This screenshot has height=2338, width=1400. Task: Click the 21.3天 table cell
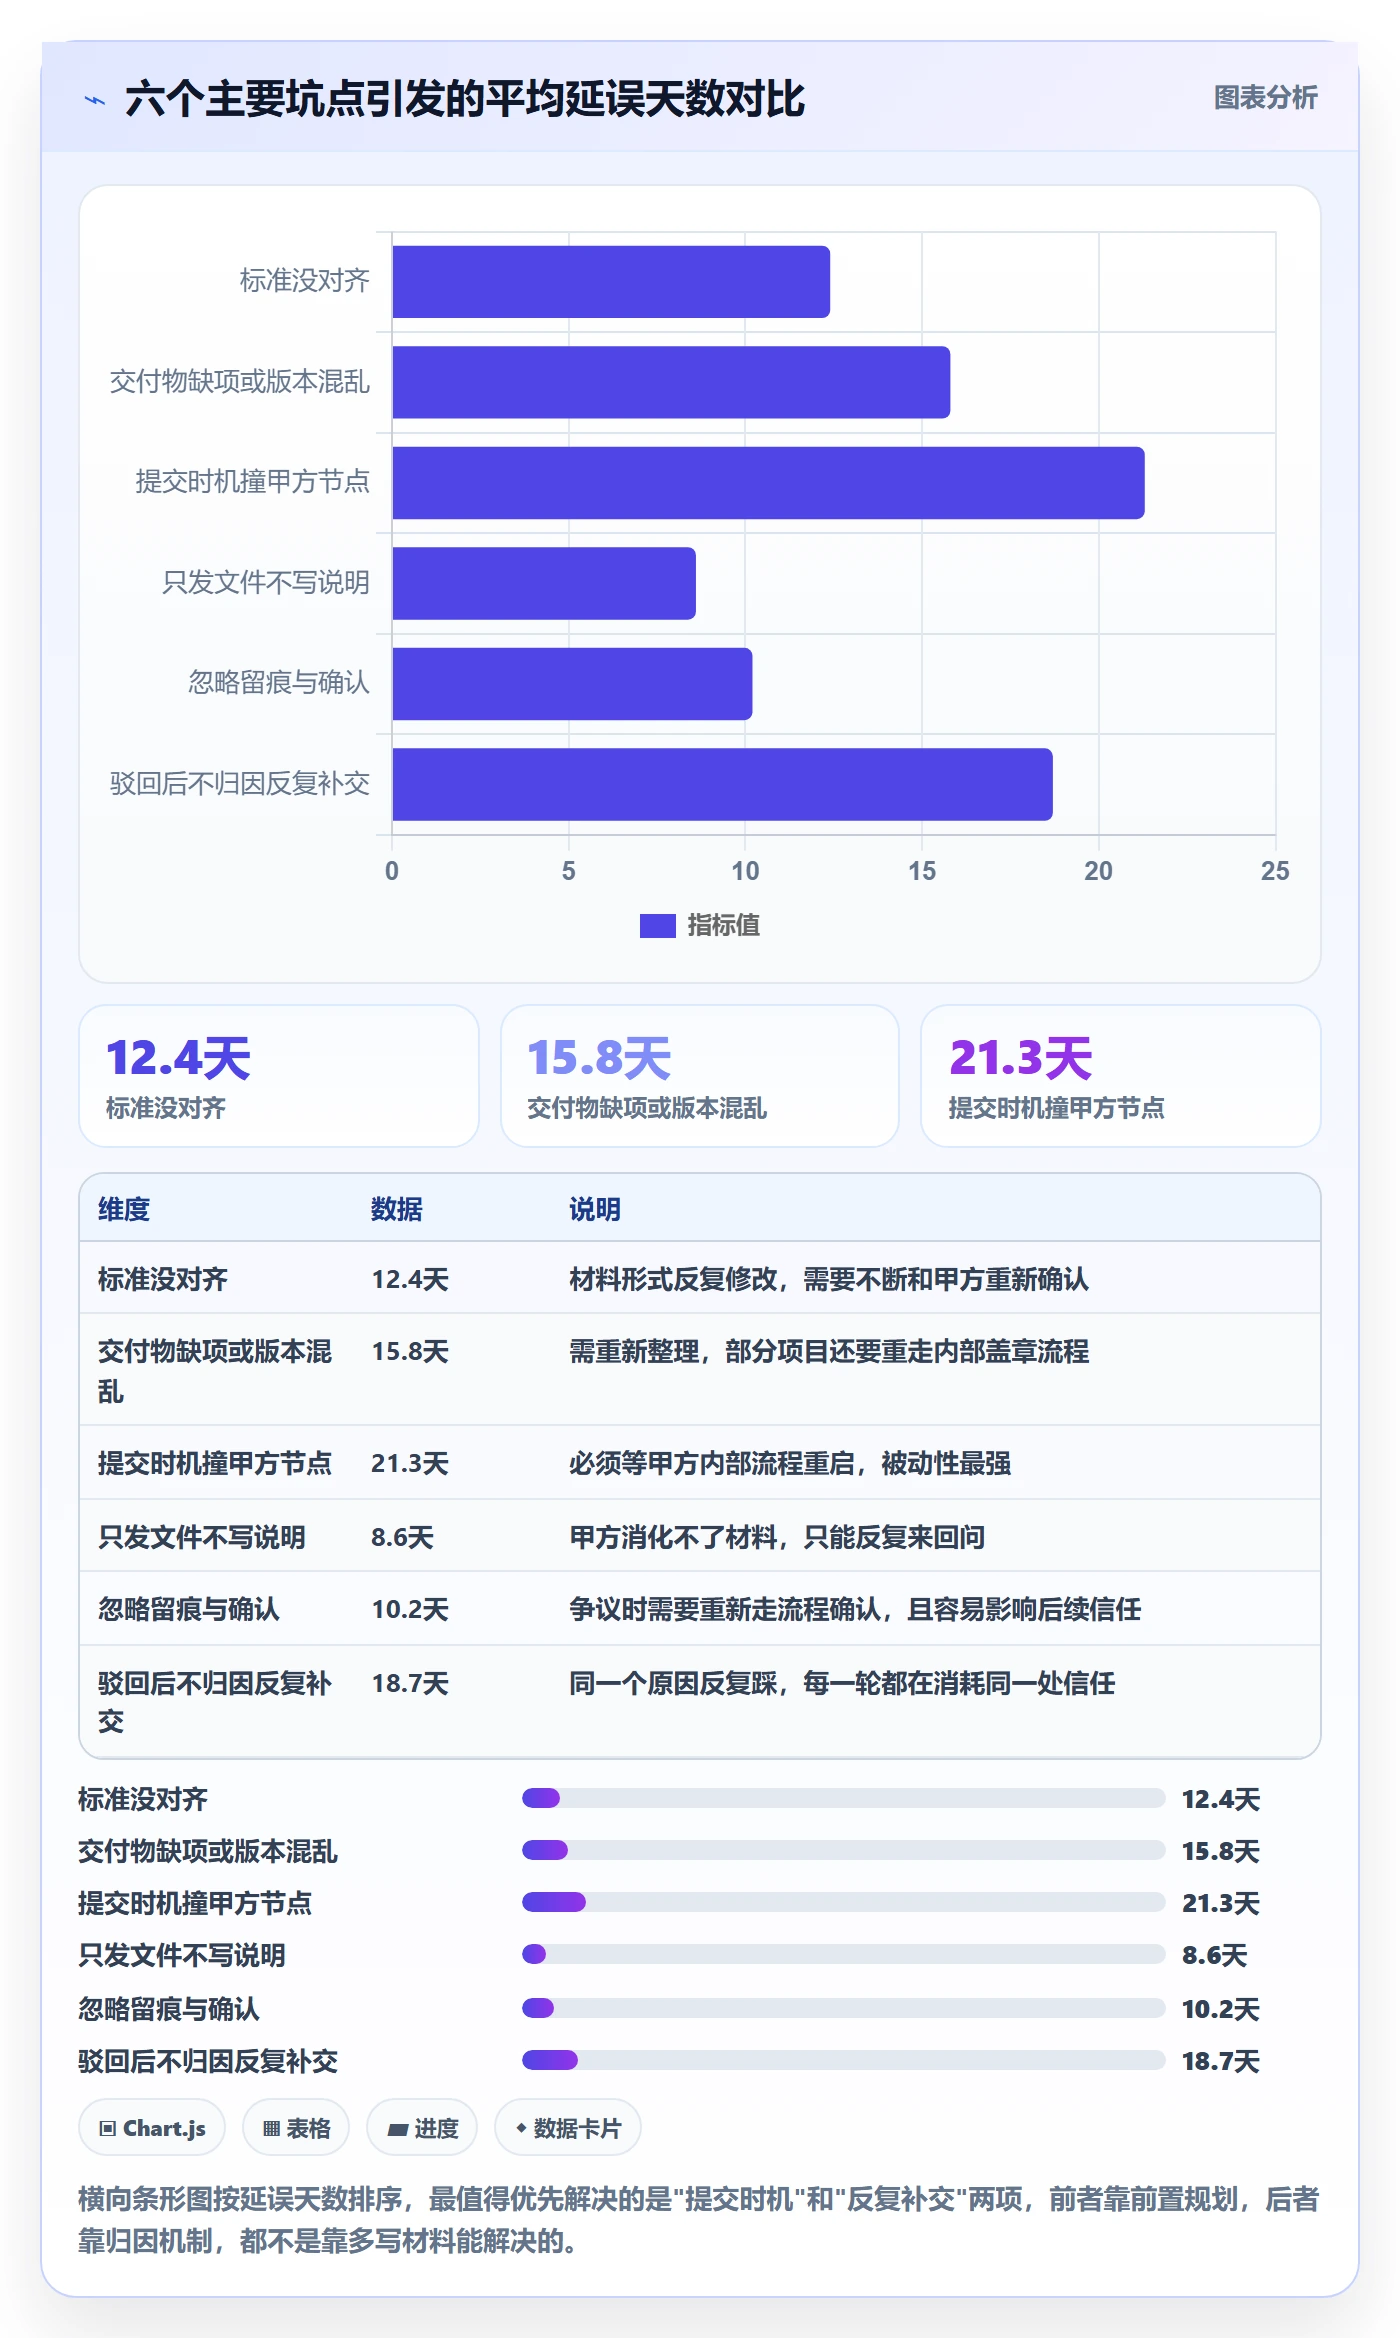410,1463
